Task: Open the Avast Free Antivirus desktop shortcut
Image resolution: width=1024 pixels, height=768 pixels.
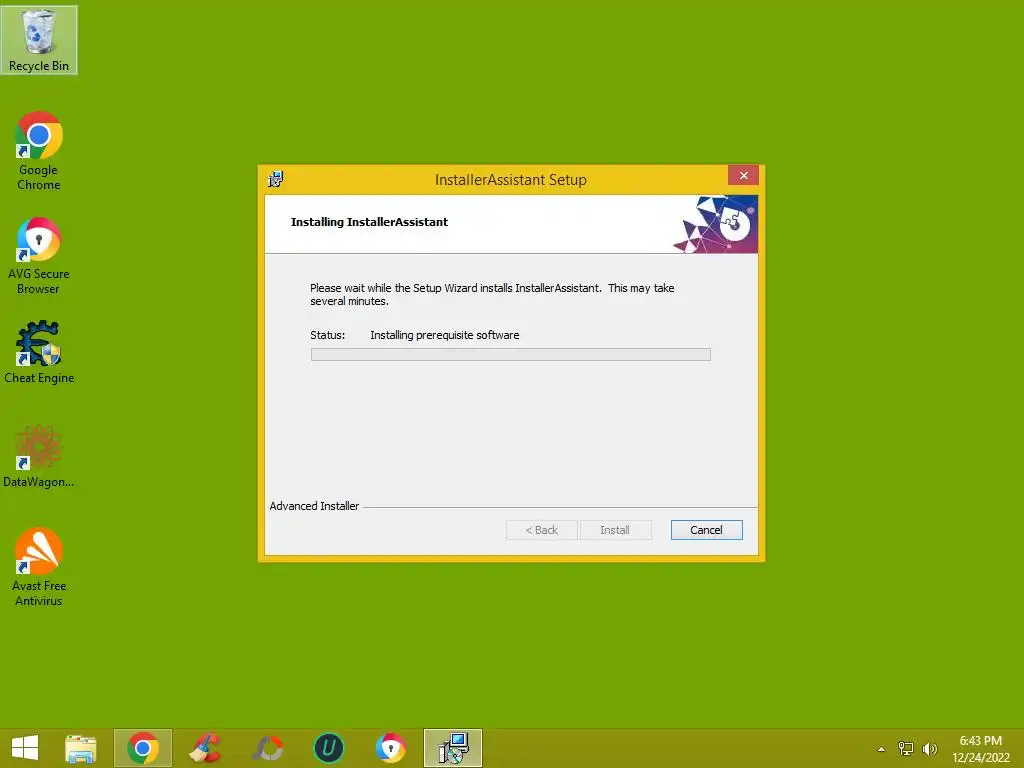Action: [39, 567]
